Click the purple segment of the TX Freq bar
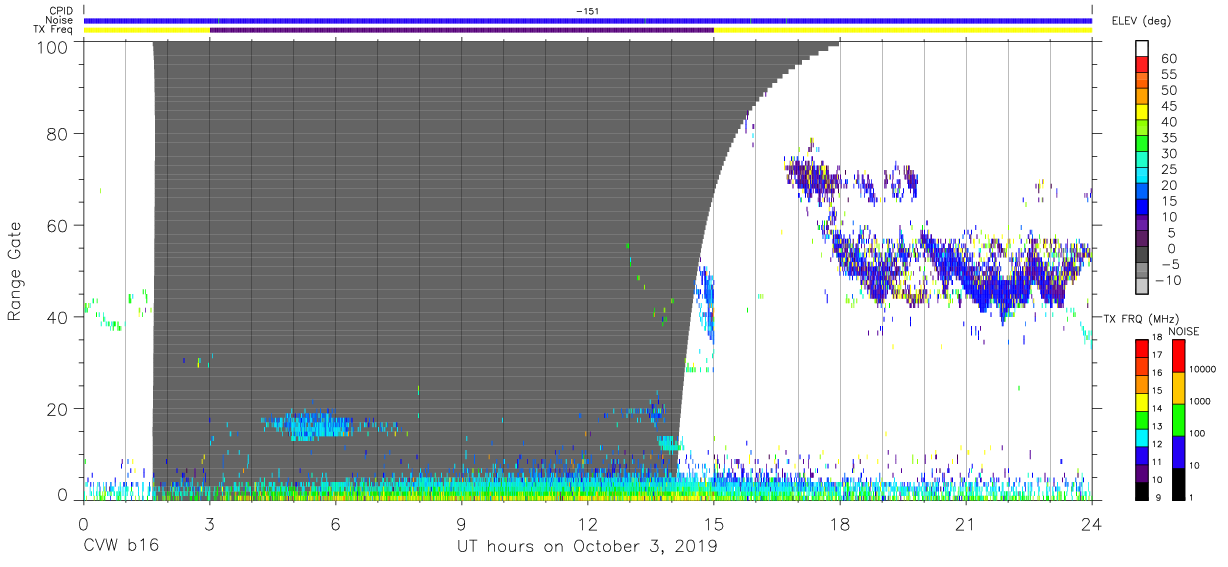 pos(461,30)
